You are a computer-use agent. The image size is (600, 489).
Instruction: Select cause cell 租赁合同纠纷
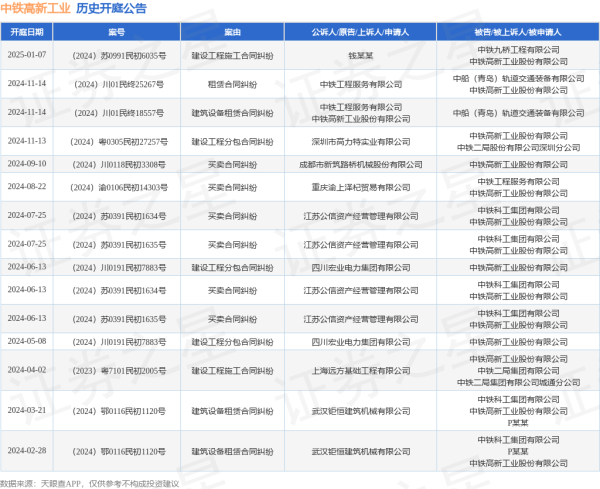232,84
